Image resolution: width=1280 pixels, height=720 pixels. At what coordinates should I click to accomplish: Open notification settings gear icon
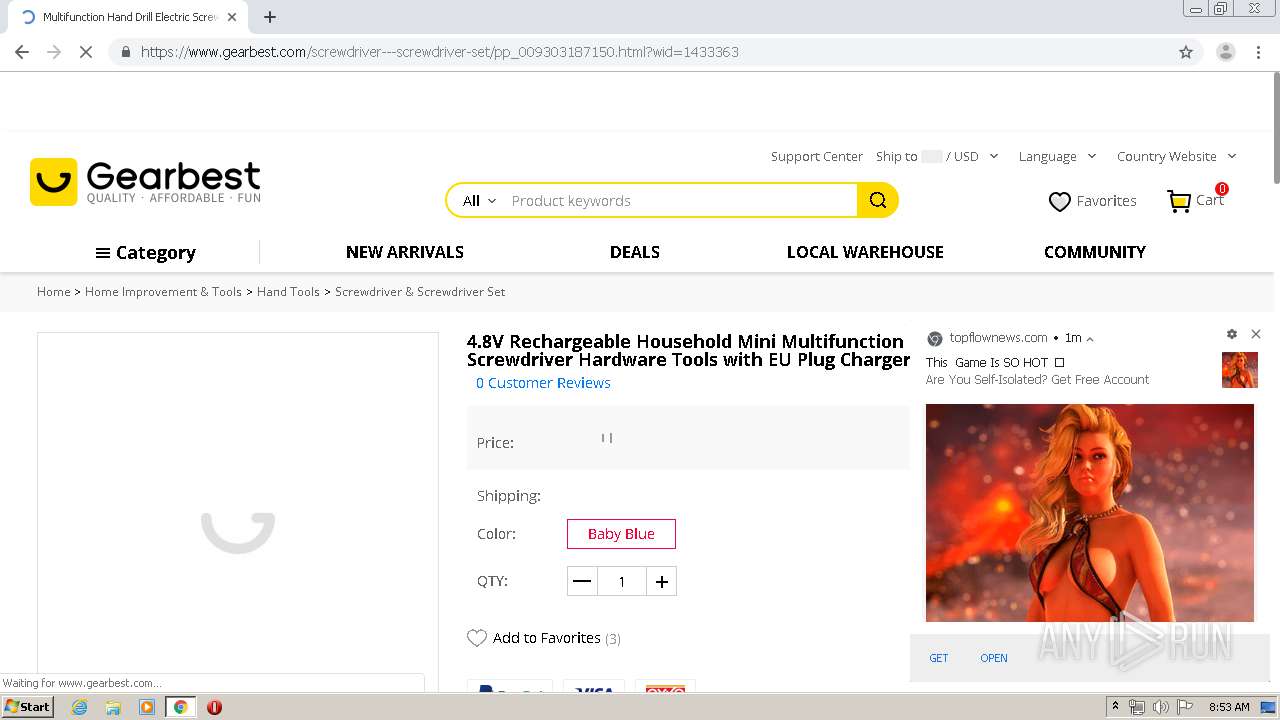tap(1232, 334)
